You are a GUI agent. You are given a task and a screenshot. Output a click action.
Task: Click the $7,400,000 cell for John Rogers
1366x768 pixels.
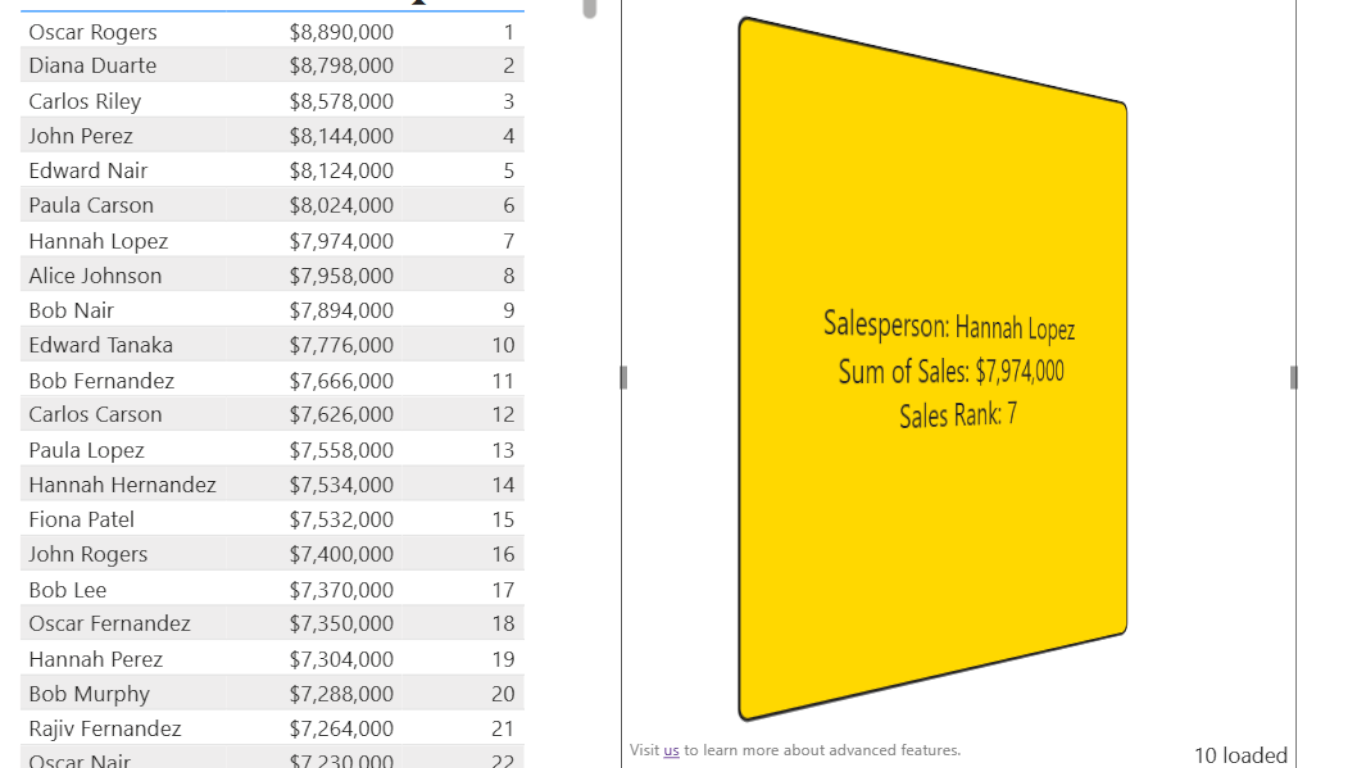(x=342, y=554)
